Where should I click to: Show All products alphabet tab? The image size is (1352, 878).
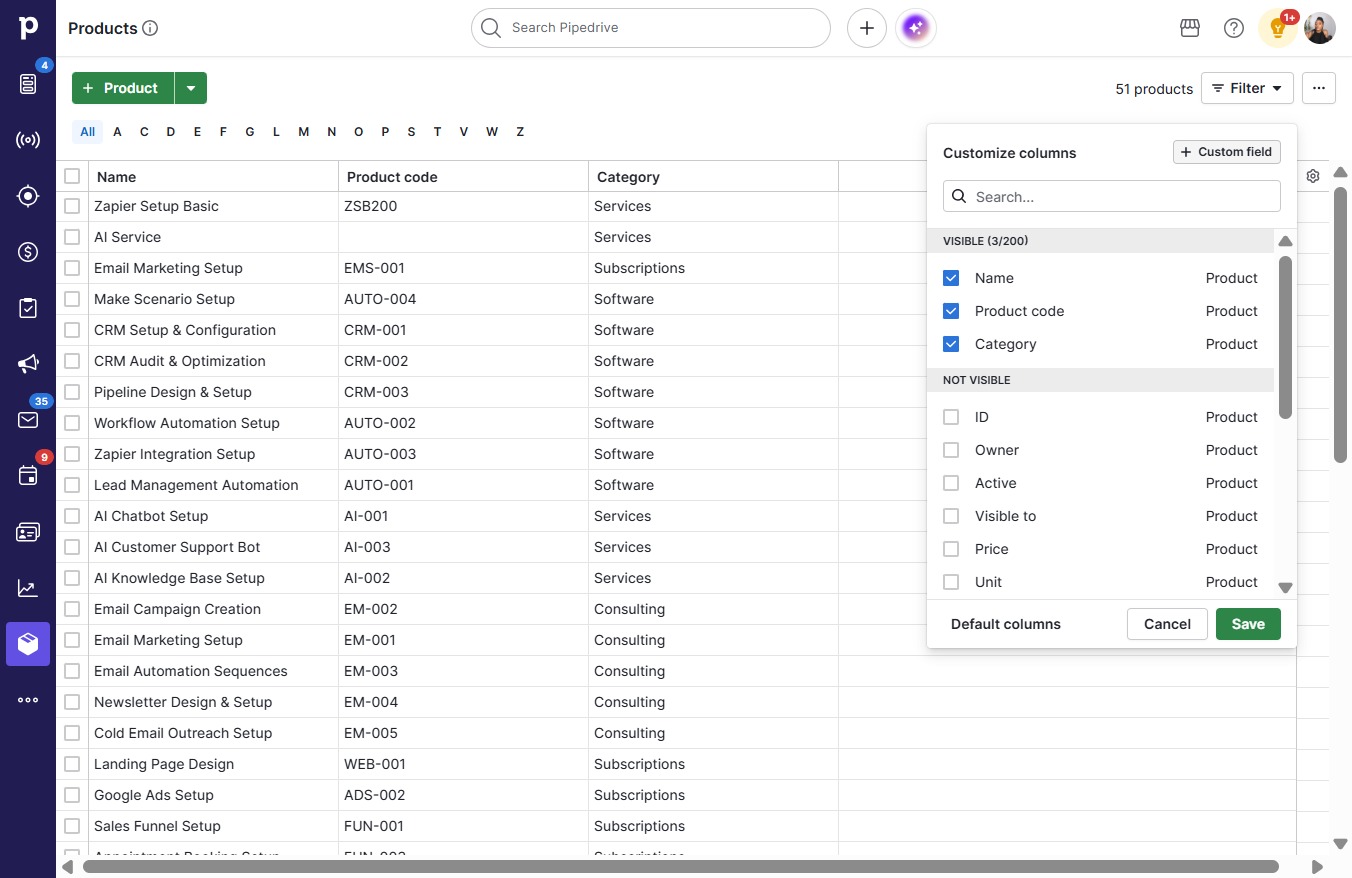pos(88,132)
